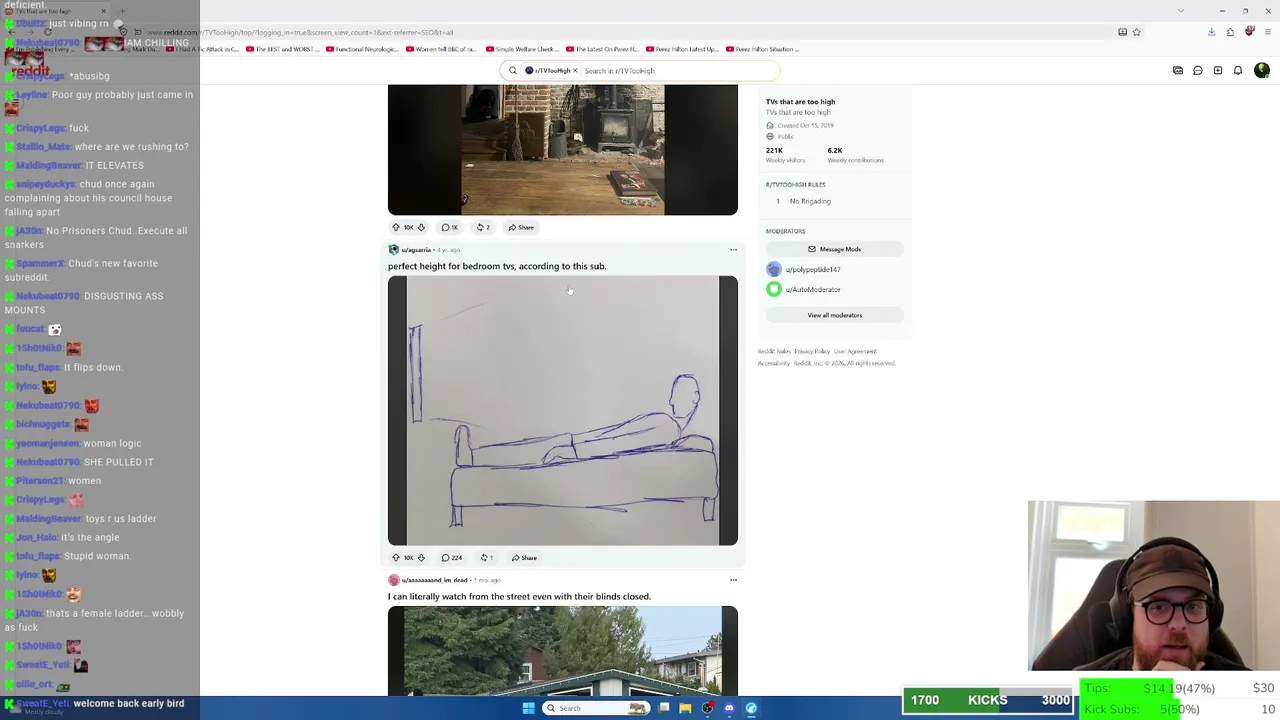Click the browser address bar URL
The image size is (1280, 720).
pos(300,32)
